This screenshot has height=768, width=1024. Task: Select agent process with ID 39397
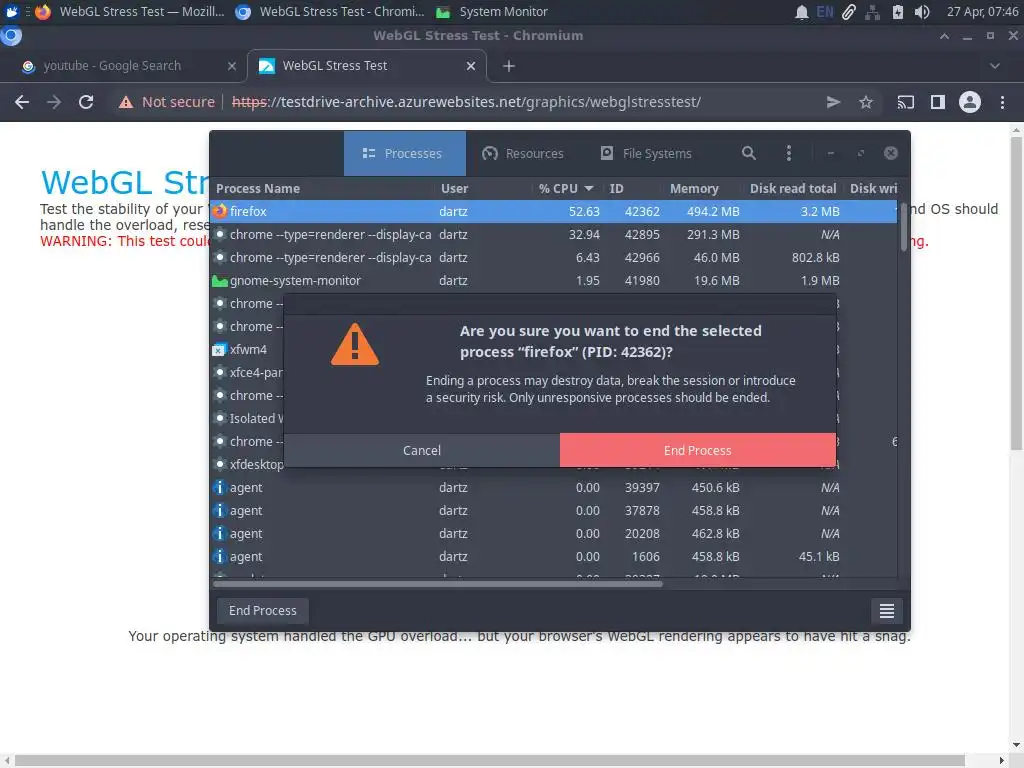[x=554, y=488]
